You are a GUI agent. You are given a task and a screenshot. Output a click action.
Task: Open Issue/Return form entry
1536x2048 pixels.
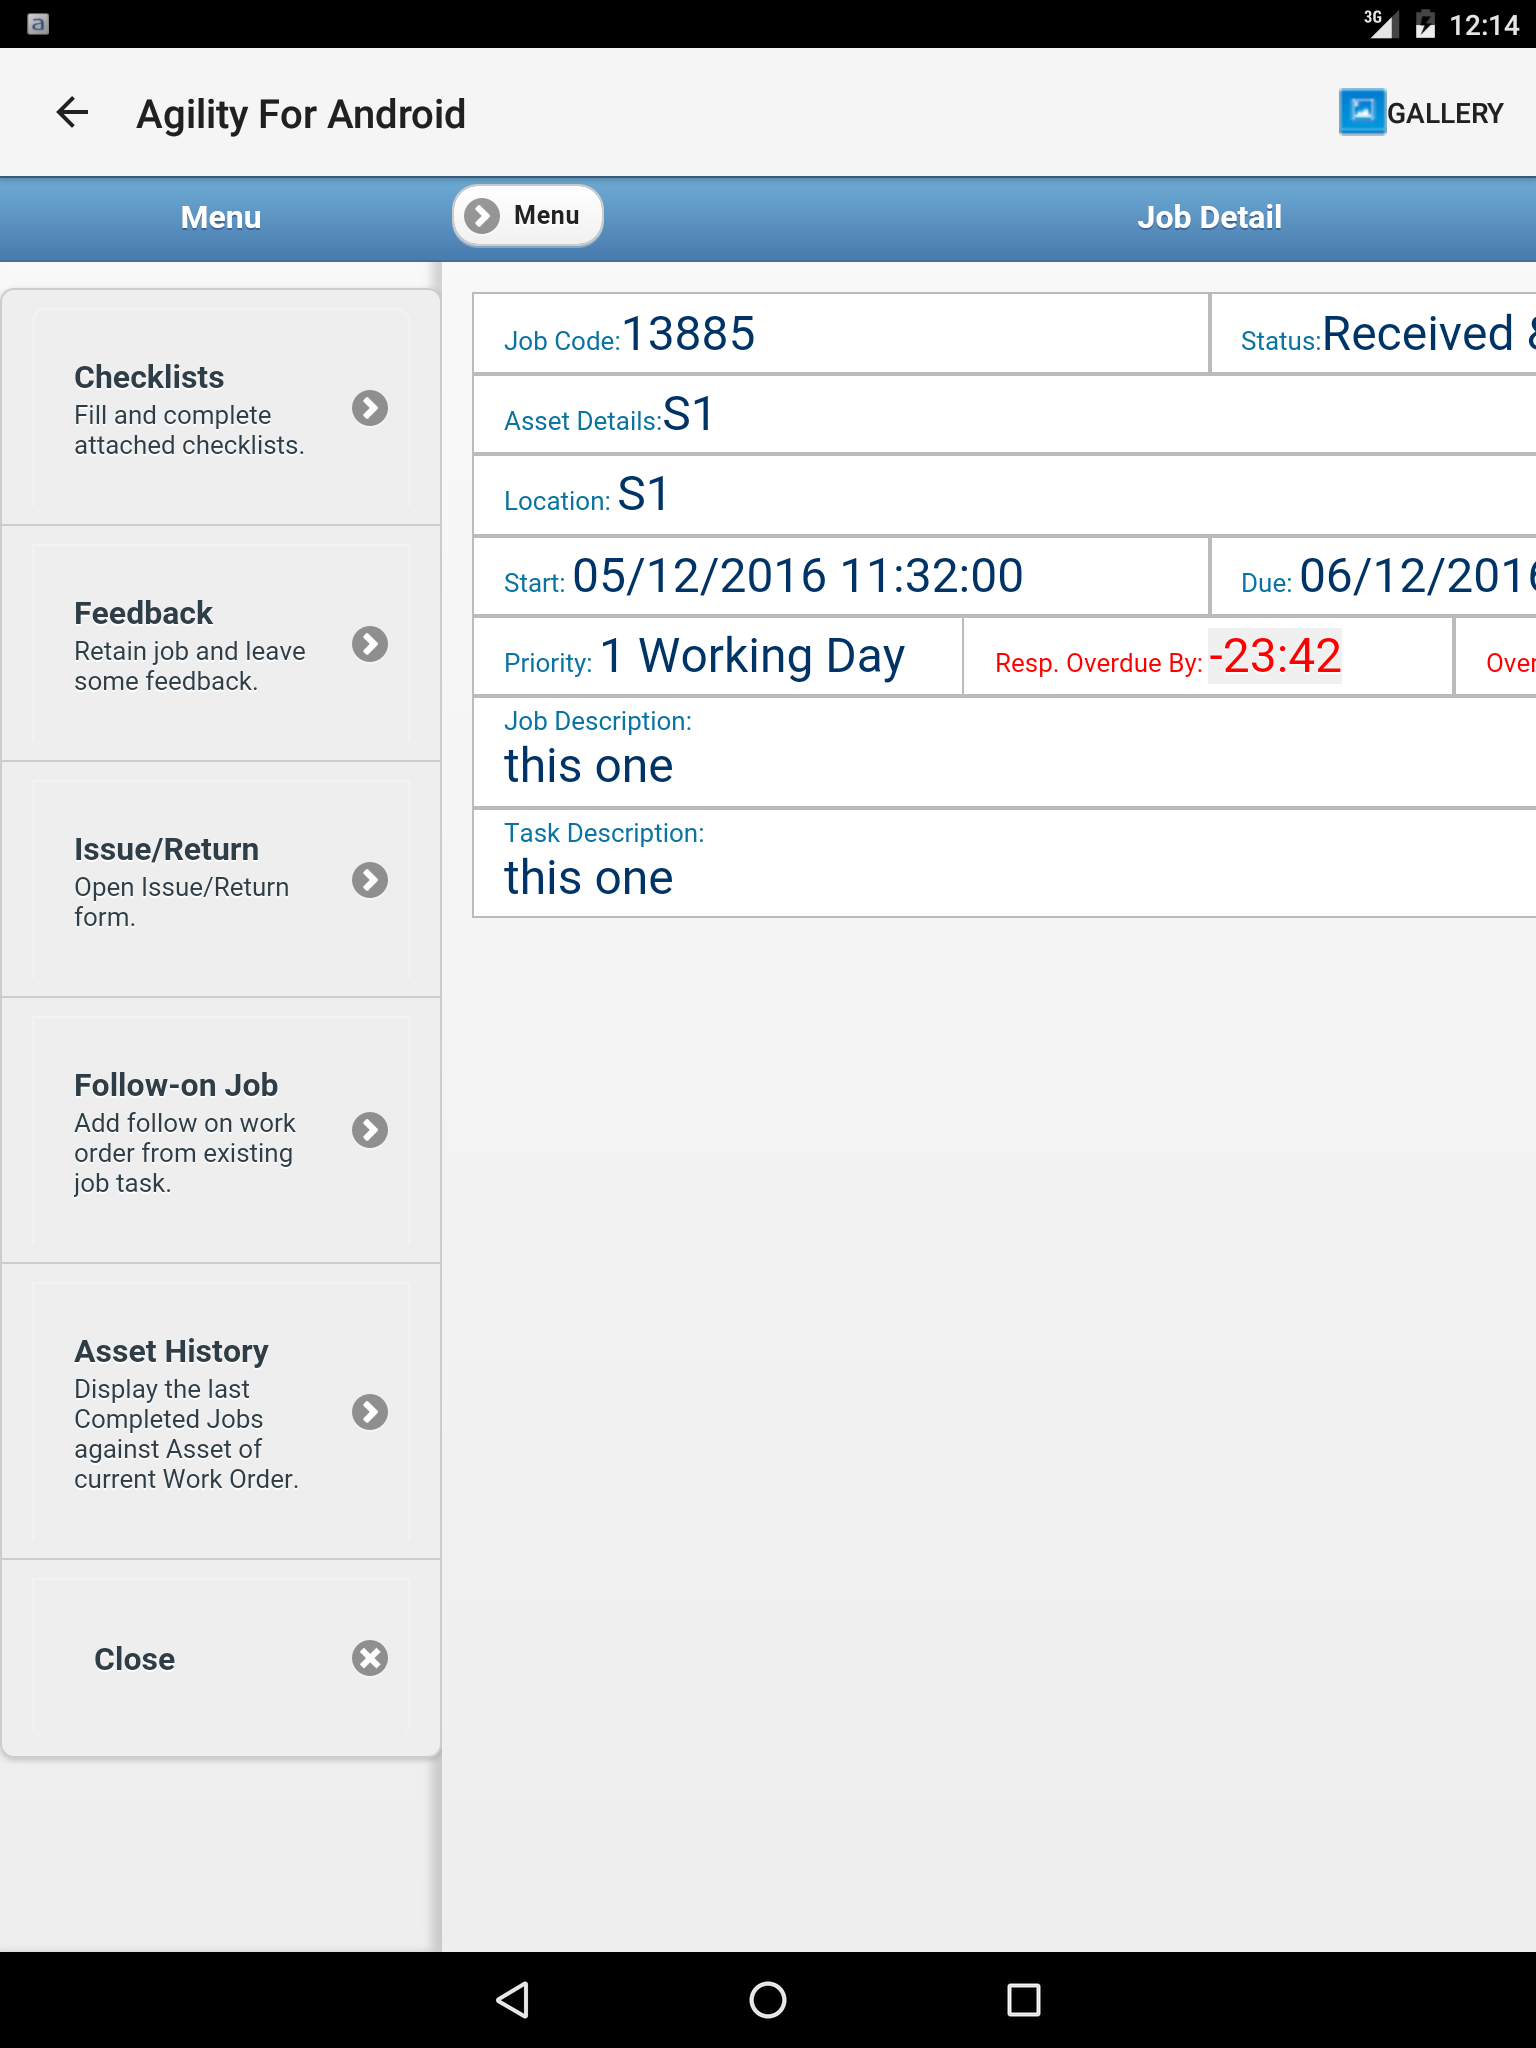190,881
